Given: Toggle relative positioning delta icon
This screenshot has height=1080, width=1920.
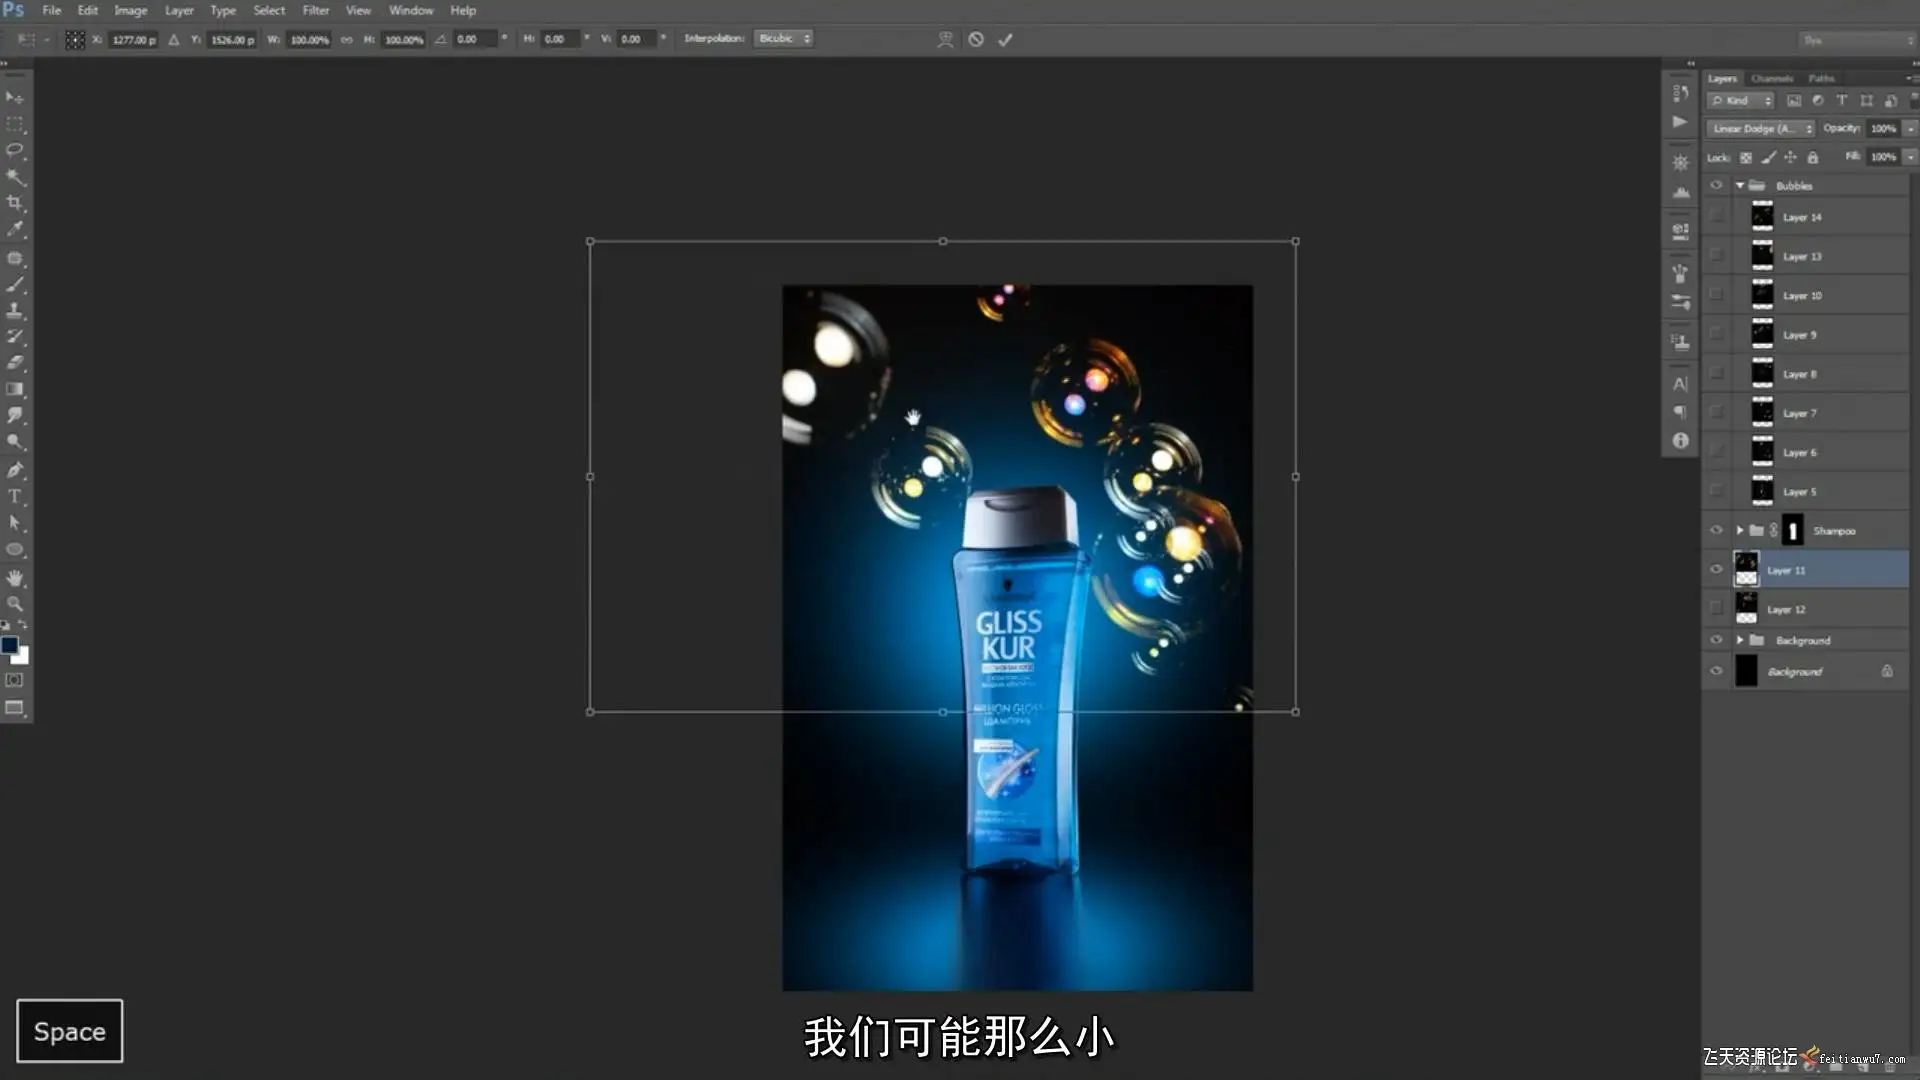Looking at the screenshot, I should (x=173, y=40).
